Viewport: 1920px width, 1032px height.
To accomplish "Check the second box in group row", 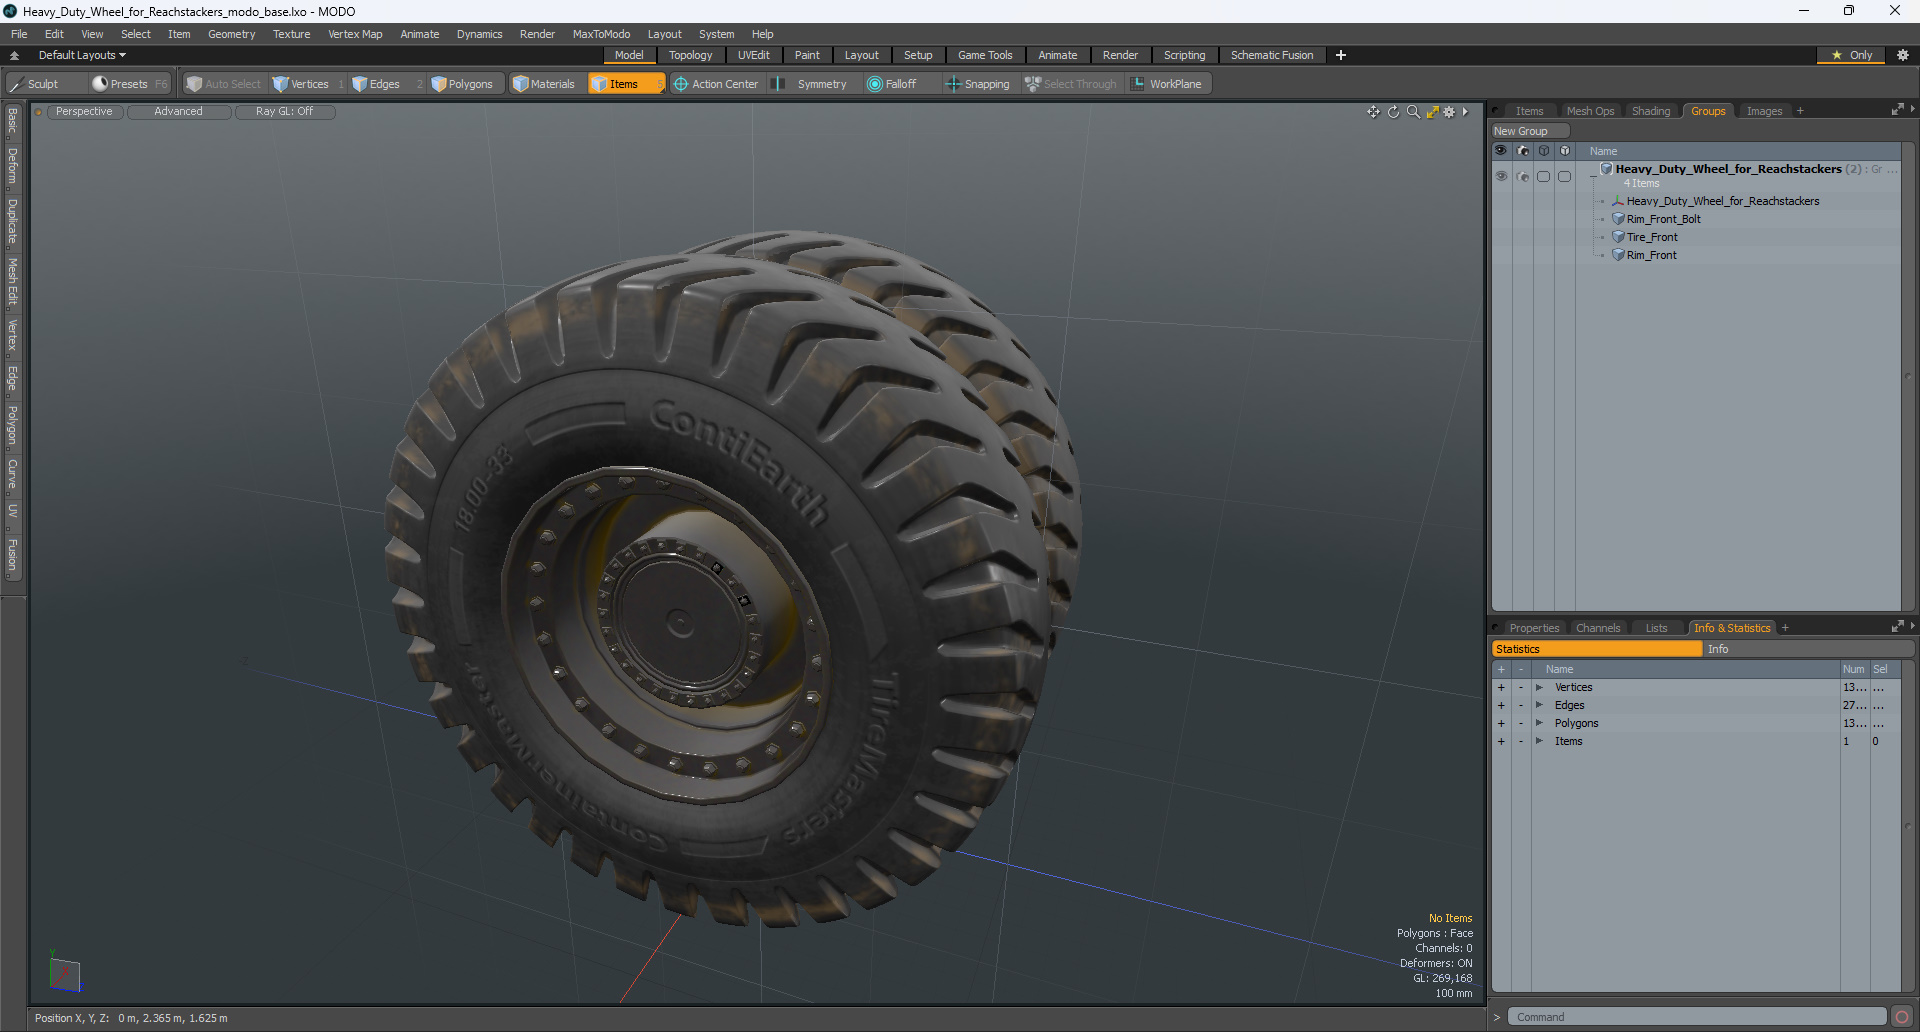I will tap(1565, 176).
